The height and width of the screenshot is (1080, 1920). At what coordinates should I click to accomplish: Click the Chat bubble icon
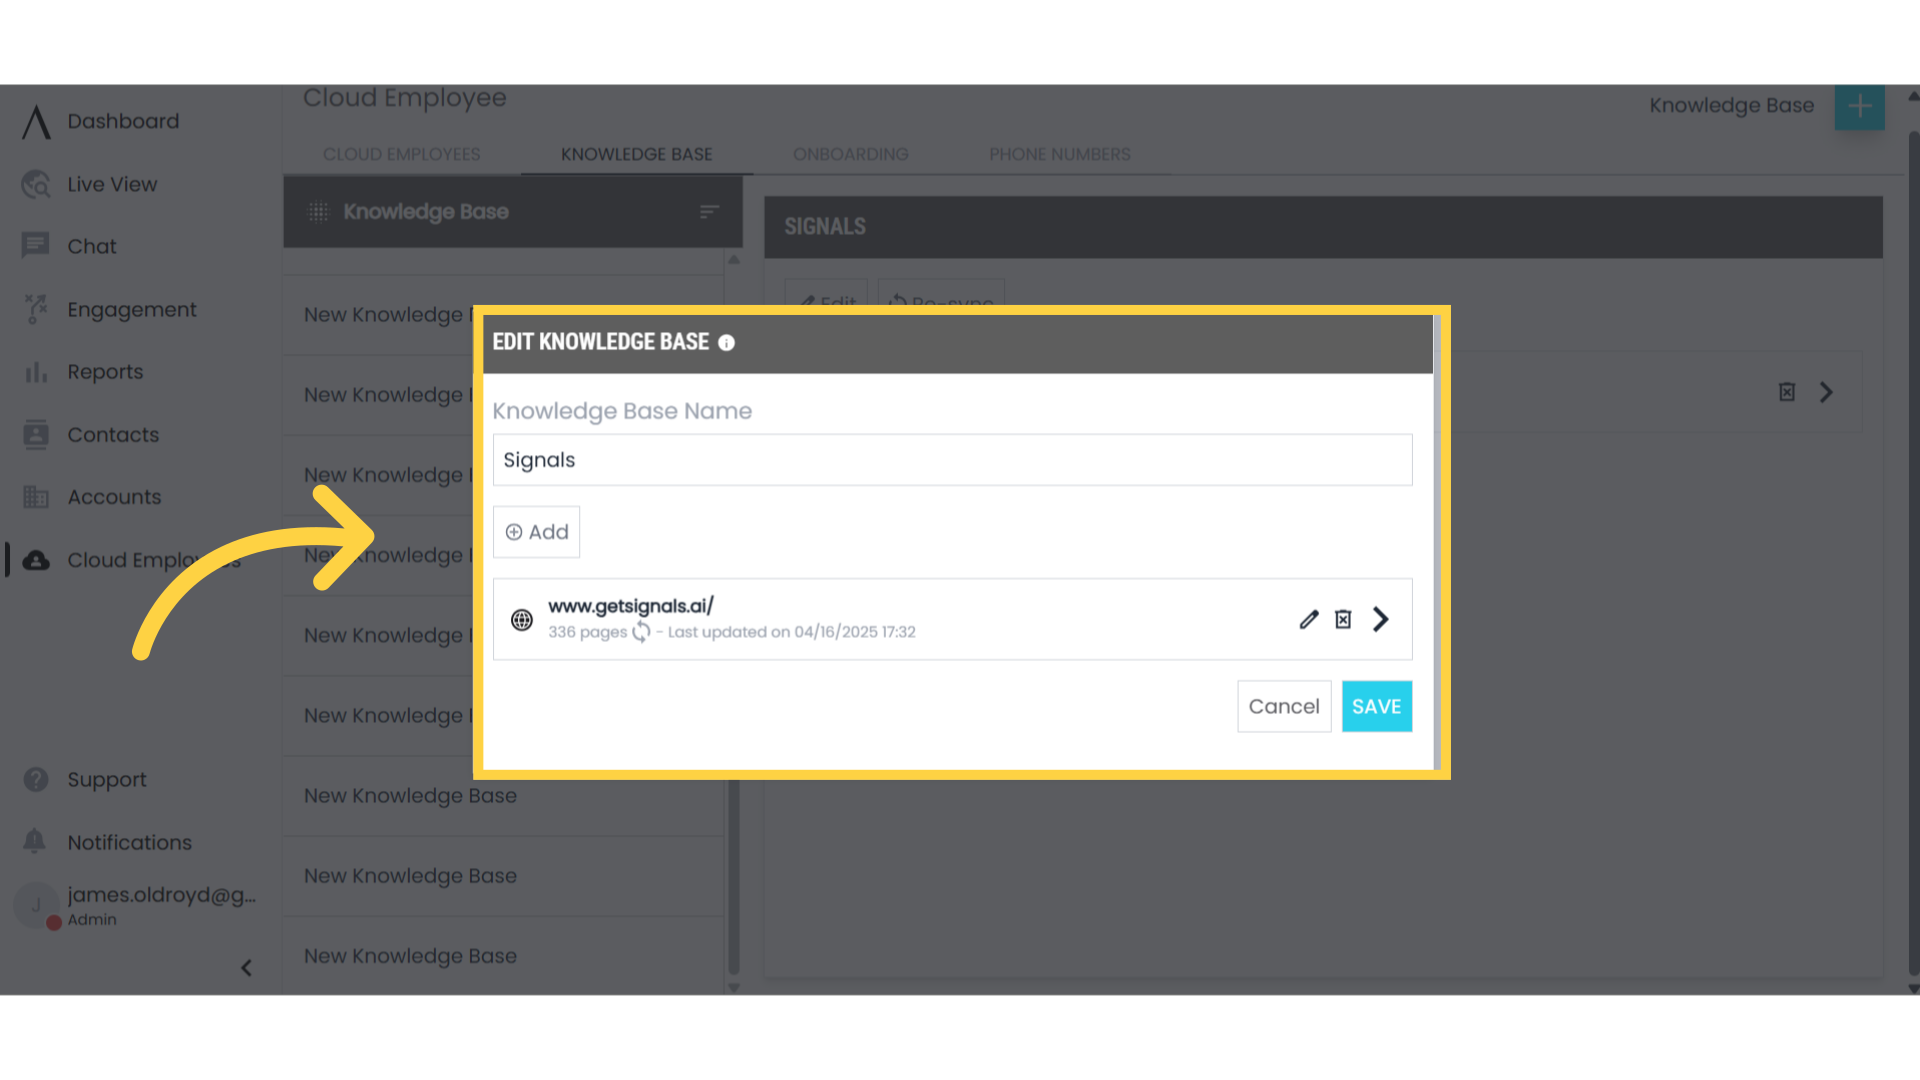pyautogui.click(x=36, y=246)
